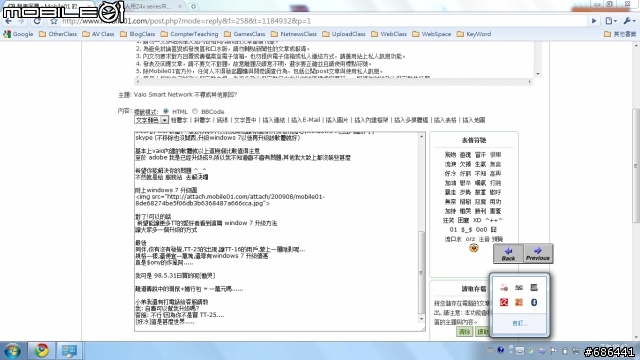Insert the ^++^ emoticon text
640x360 pixels.
point(494,220)
